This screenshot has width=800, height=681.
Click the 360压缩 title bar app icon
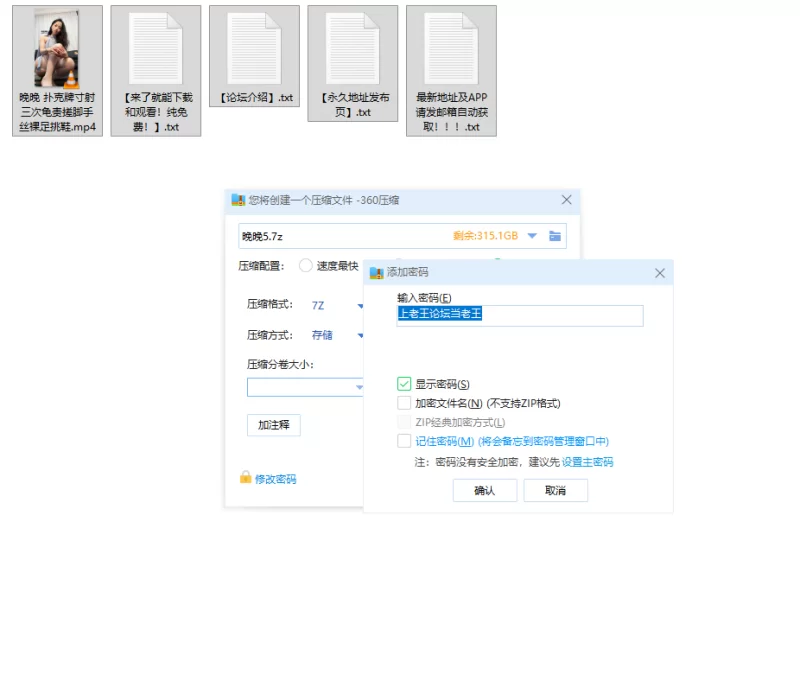coord(238,200)
